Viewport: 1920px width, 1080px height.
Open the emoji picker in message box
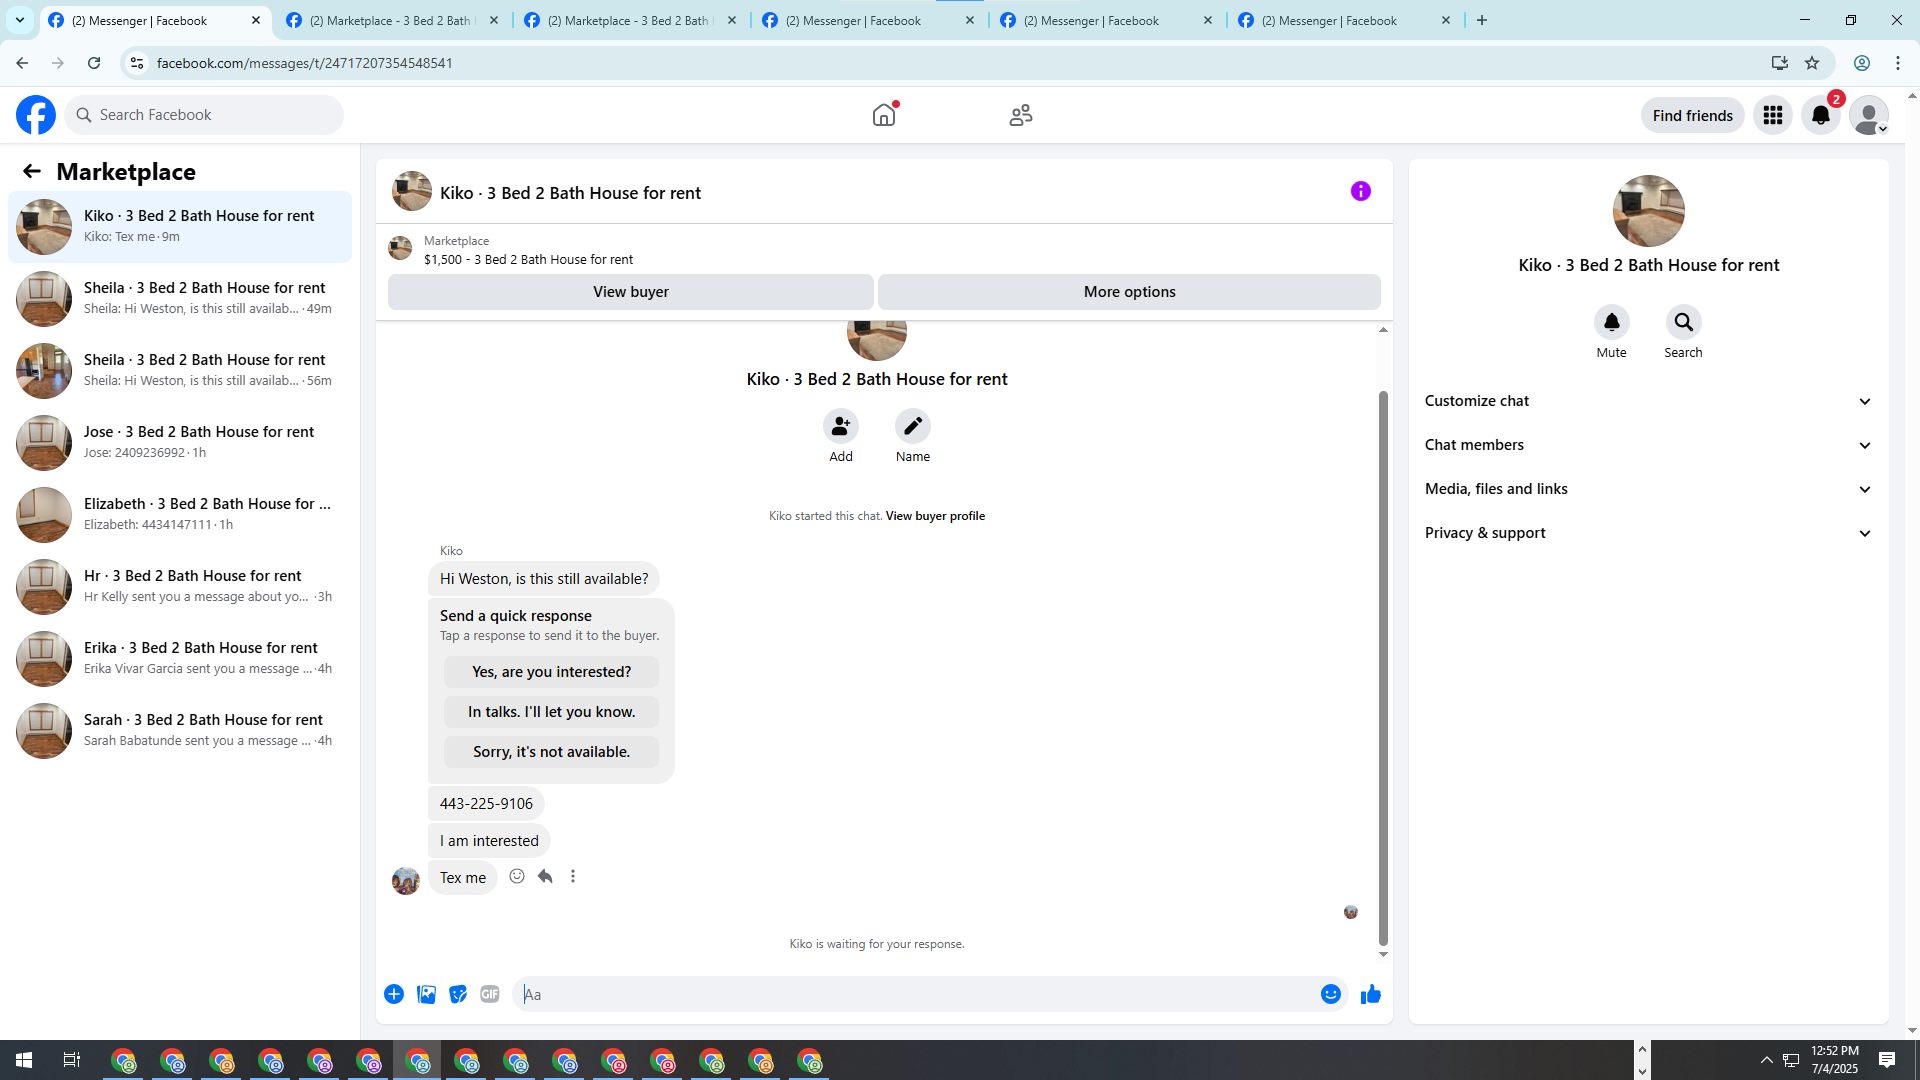(1330, 994)
